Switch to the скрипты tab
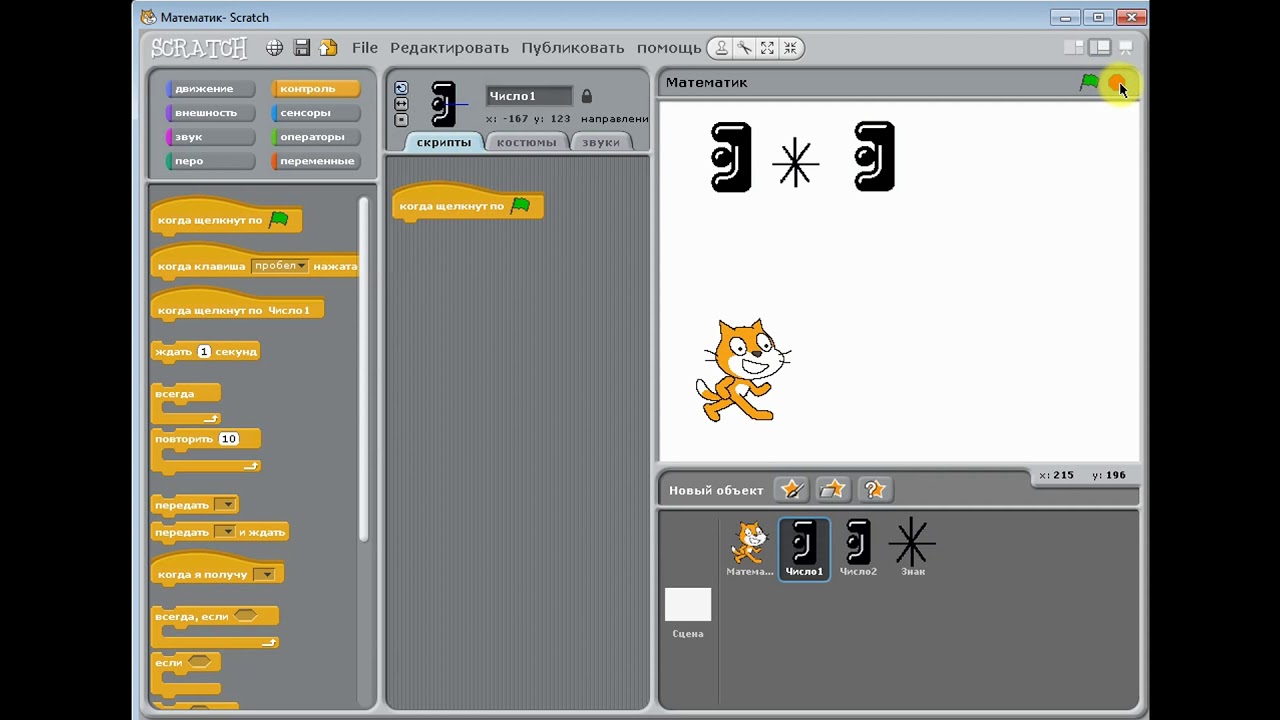The image size is (1280, 720). pos(443,142)
